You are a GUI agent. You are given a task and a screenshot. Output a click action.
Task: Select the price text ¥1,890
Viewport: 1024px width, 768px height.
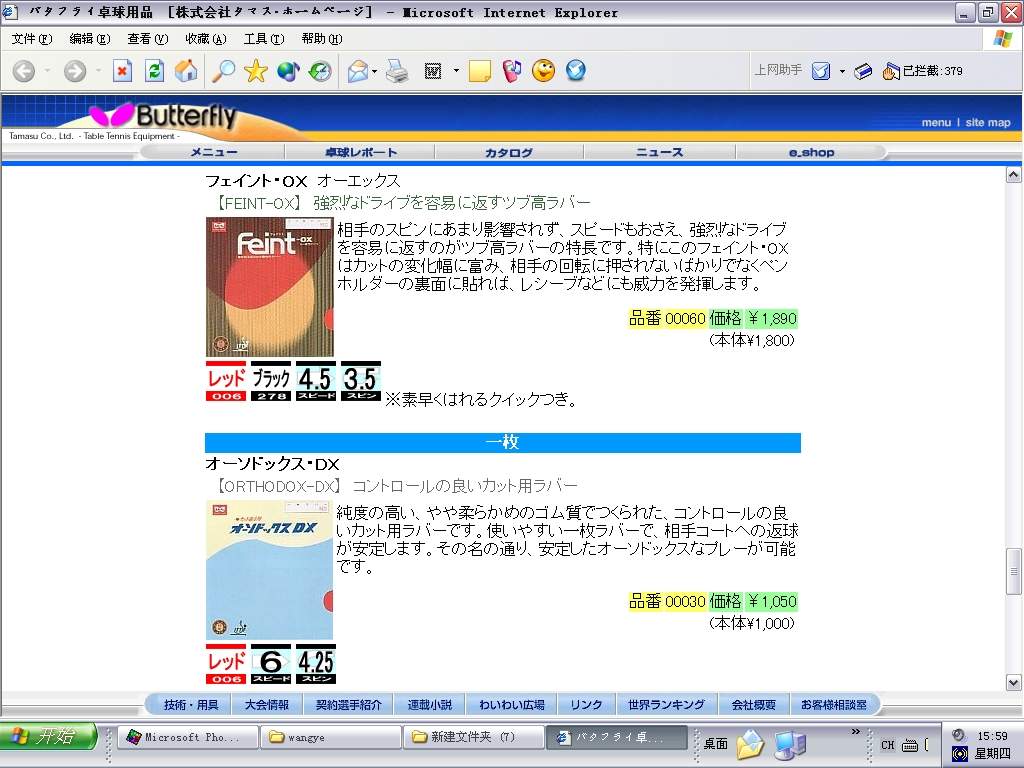(772, 318)
